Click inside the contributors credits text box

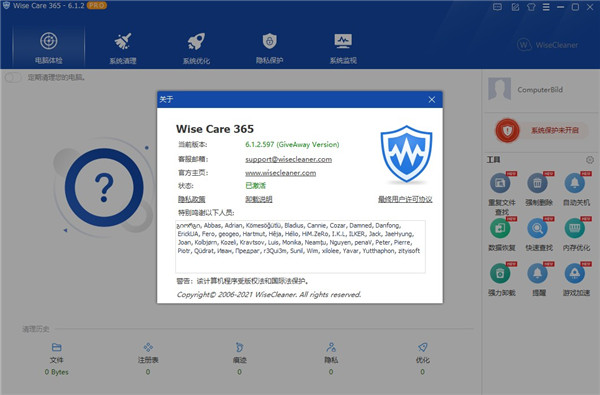[x=300, y=246]
